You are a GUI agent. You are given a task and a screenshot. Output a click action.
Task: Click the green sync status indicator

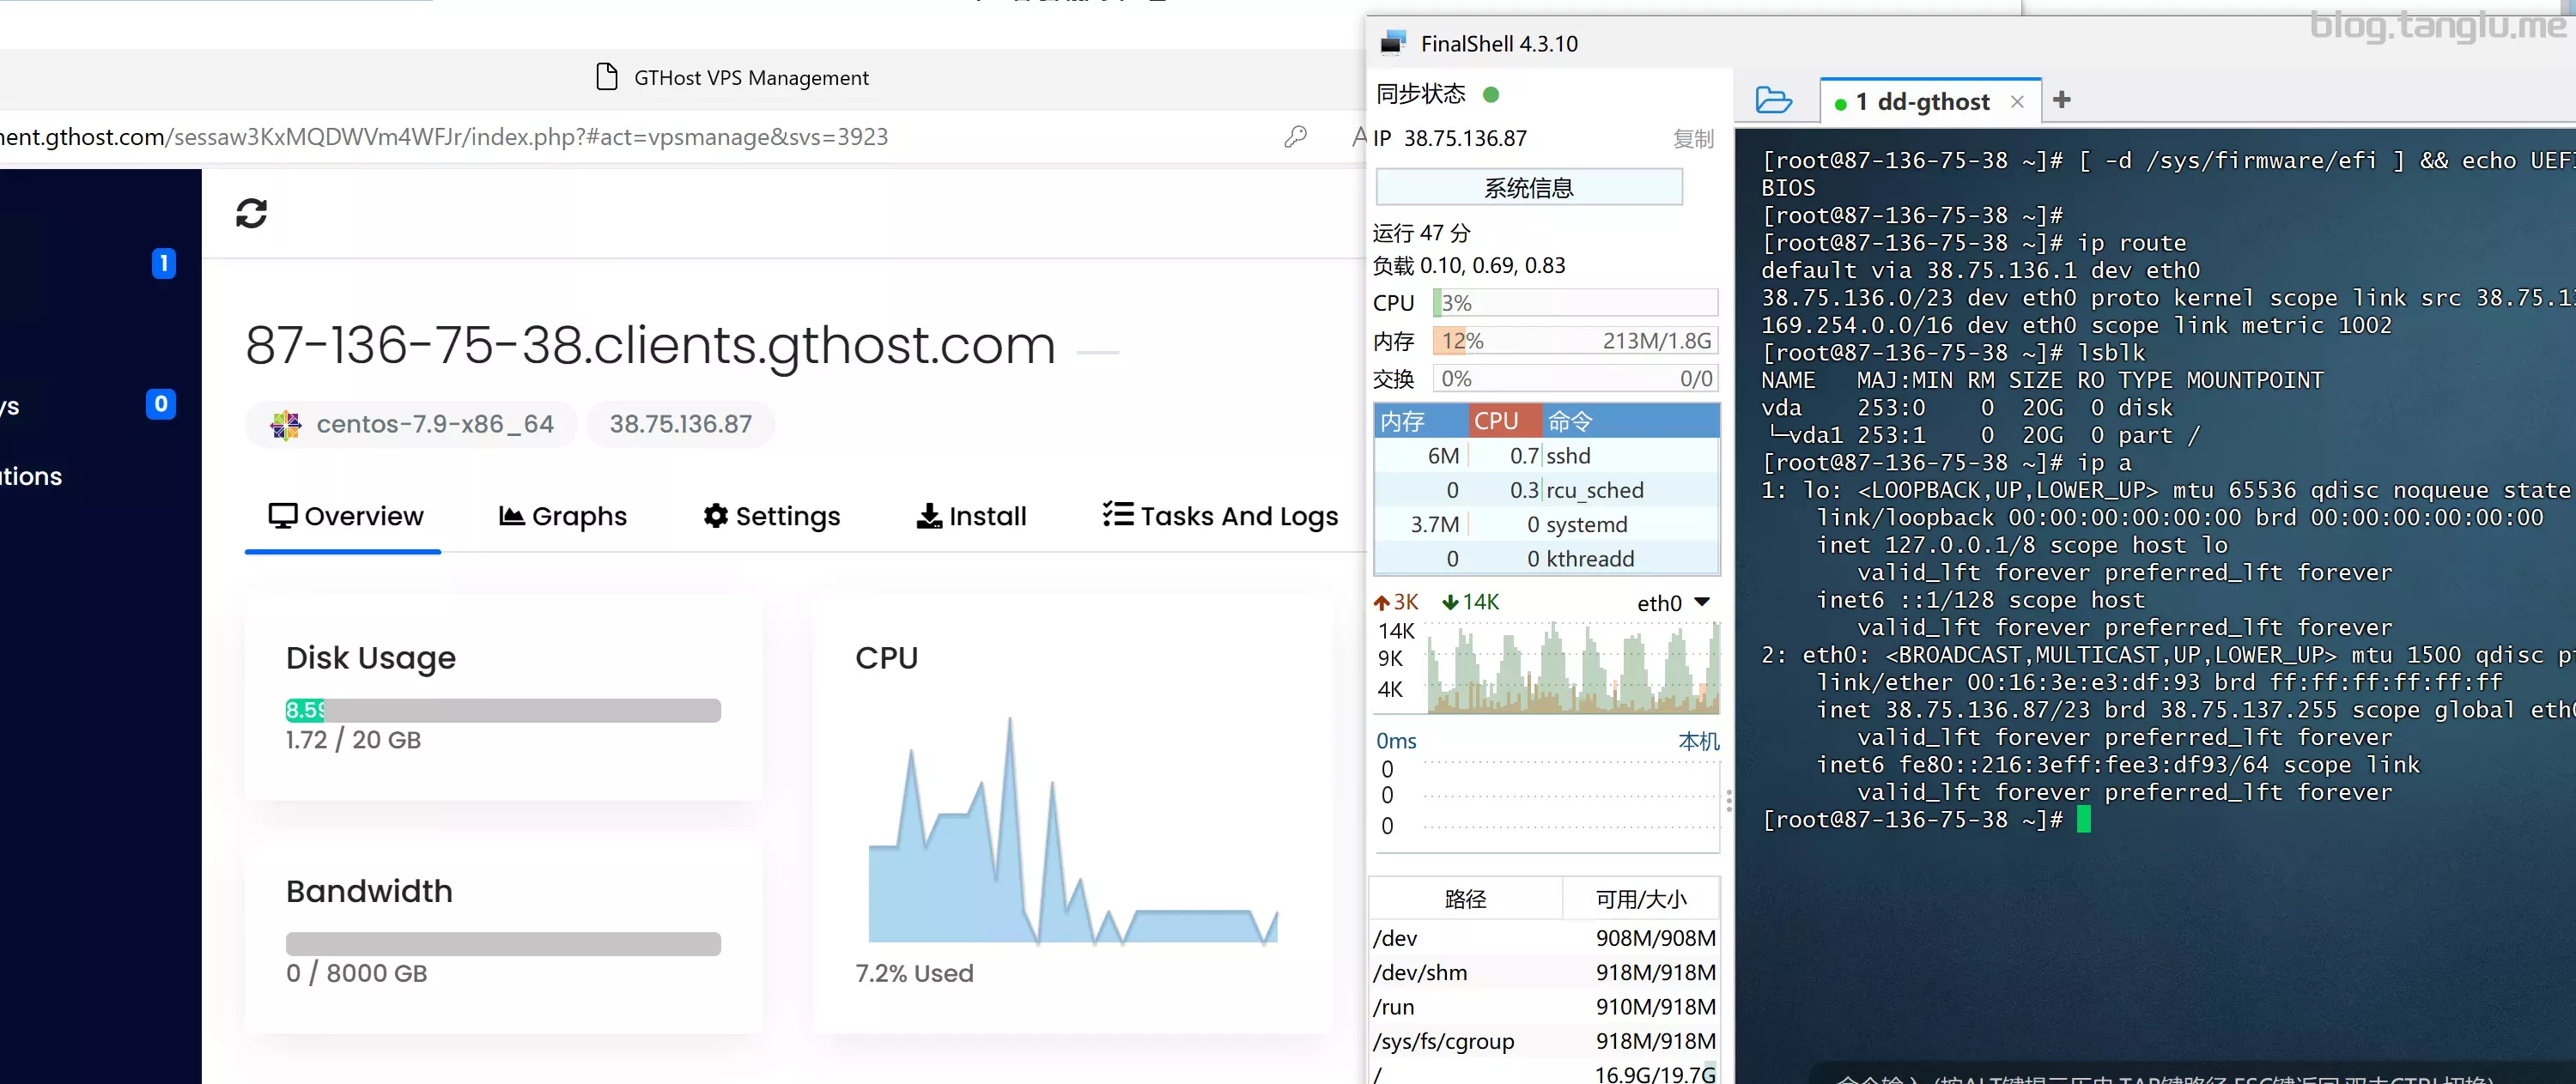point(1490,95)
